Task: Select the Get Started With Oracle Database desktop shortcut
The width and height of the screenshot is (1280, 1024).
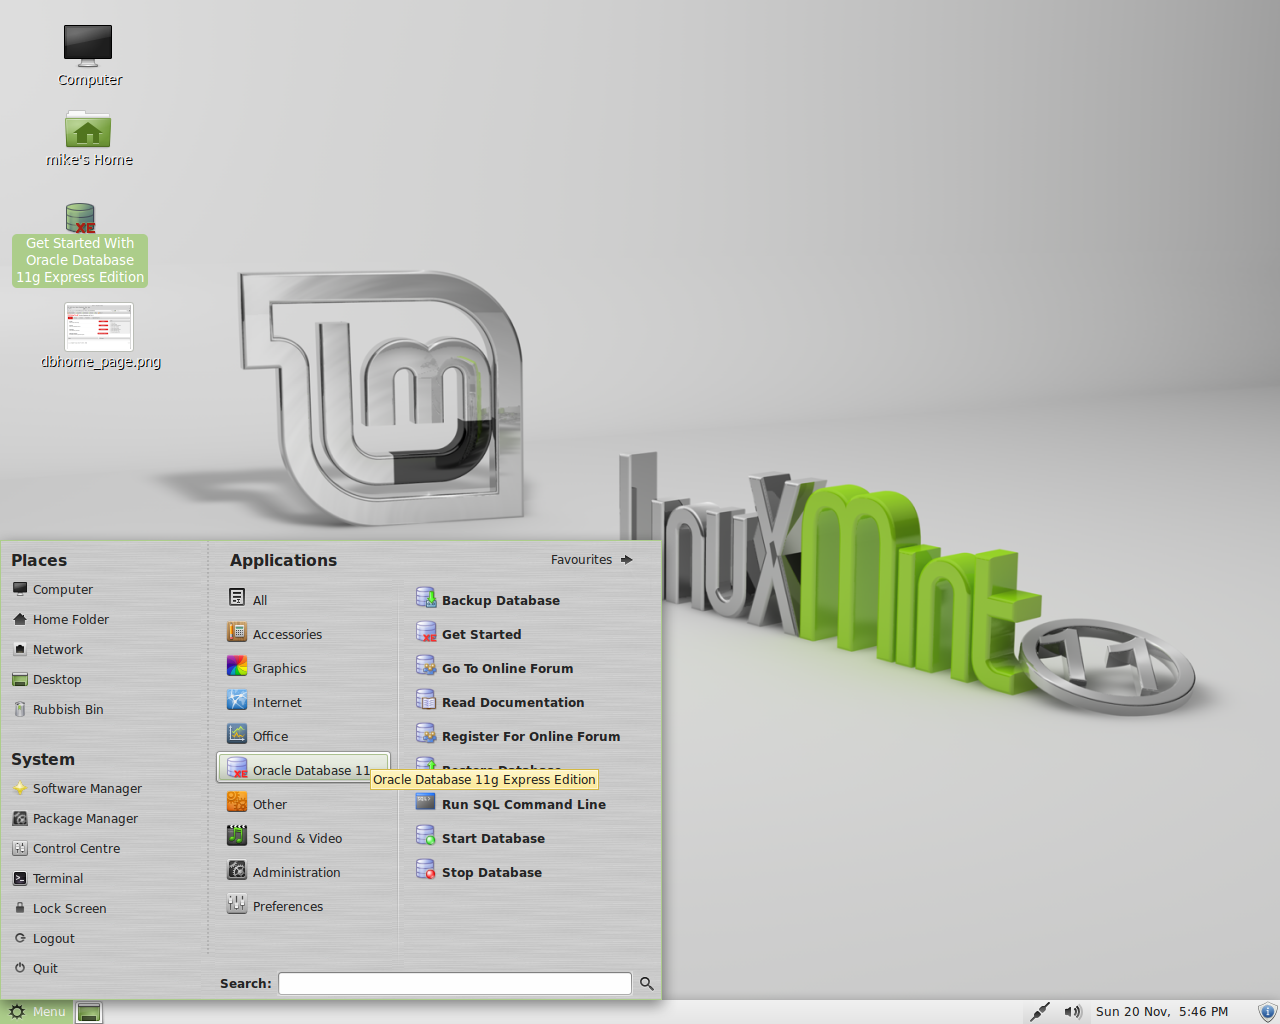Action: 80,245
